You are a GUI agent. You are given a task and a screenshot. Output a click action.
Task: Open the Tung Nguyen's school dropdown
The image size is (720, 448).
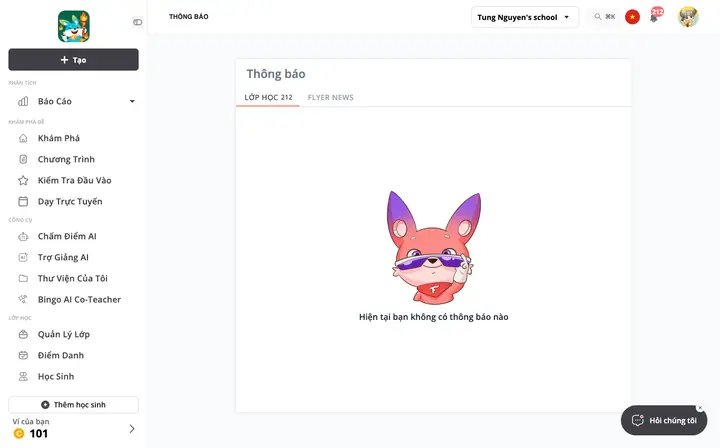[524, 17]
